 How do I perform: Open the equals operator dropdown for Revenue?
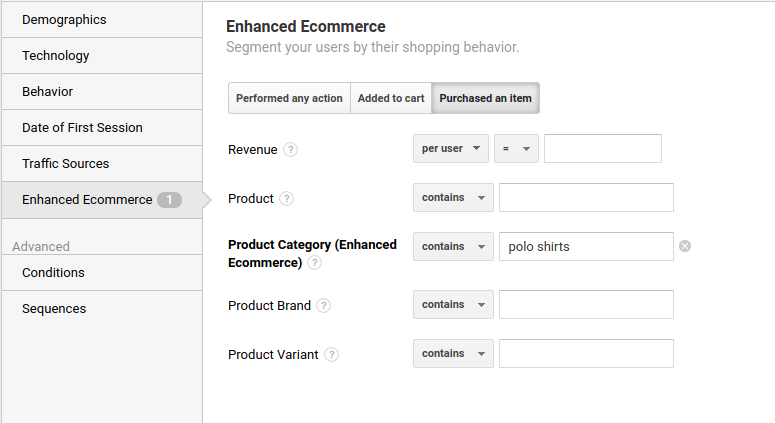516,149
